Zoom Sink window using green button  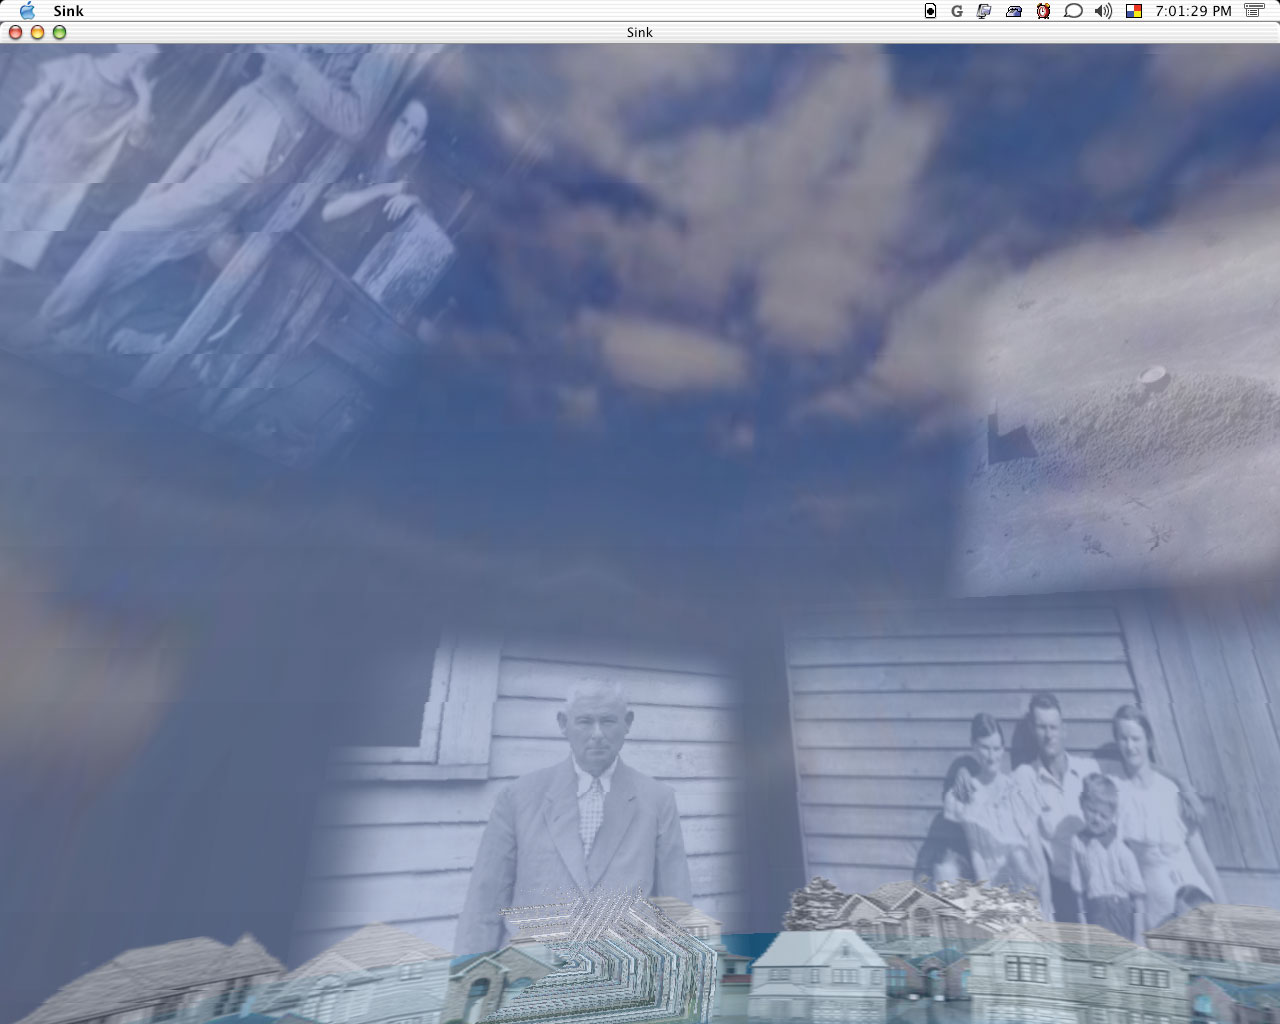(59, 32)
